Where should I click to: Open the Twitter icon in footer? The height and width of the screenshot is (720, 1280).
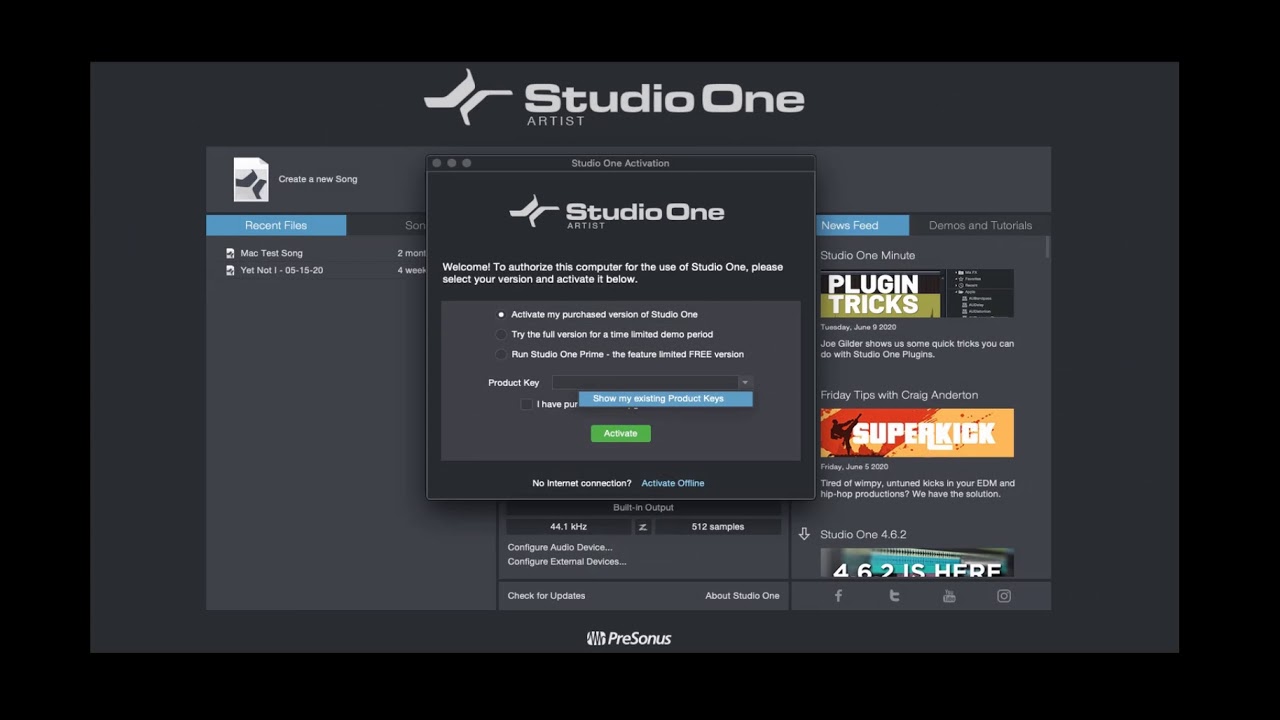894,596
